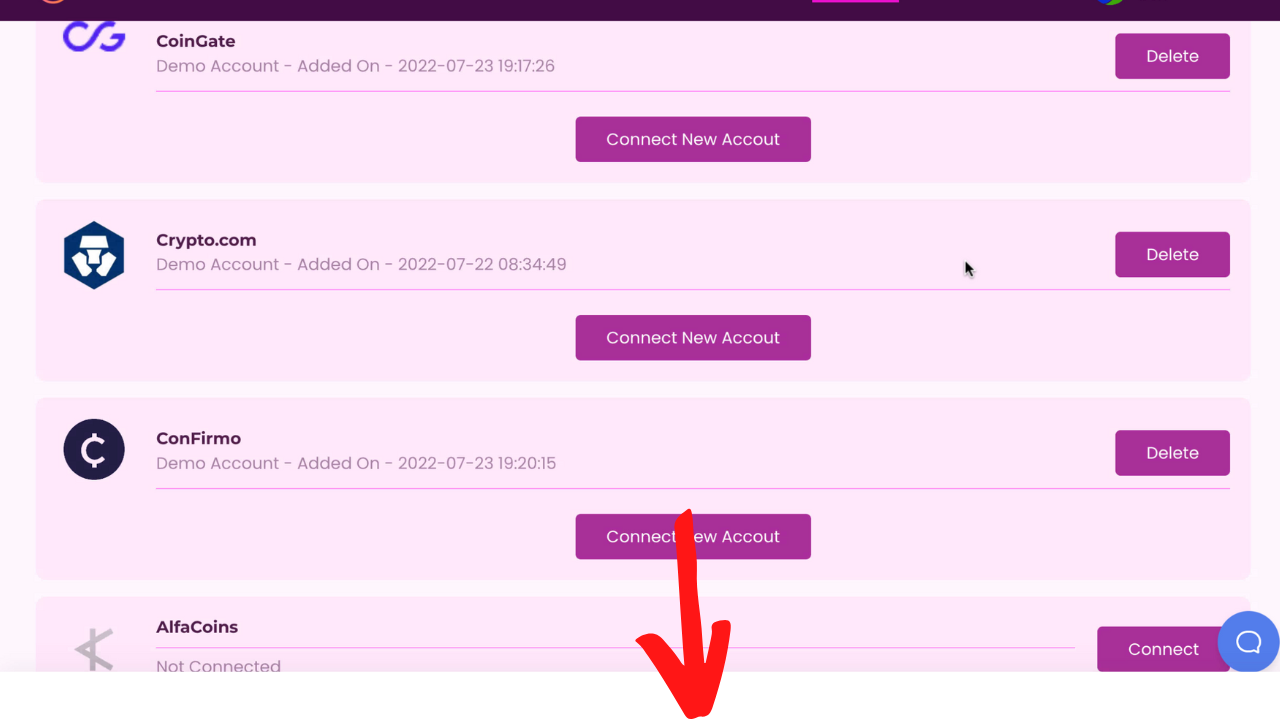Connect a new account under CoinGate
Screen dimensions: 1280x720
(x=693, y=139)
